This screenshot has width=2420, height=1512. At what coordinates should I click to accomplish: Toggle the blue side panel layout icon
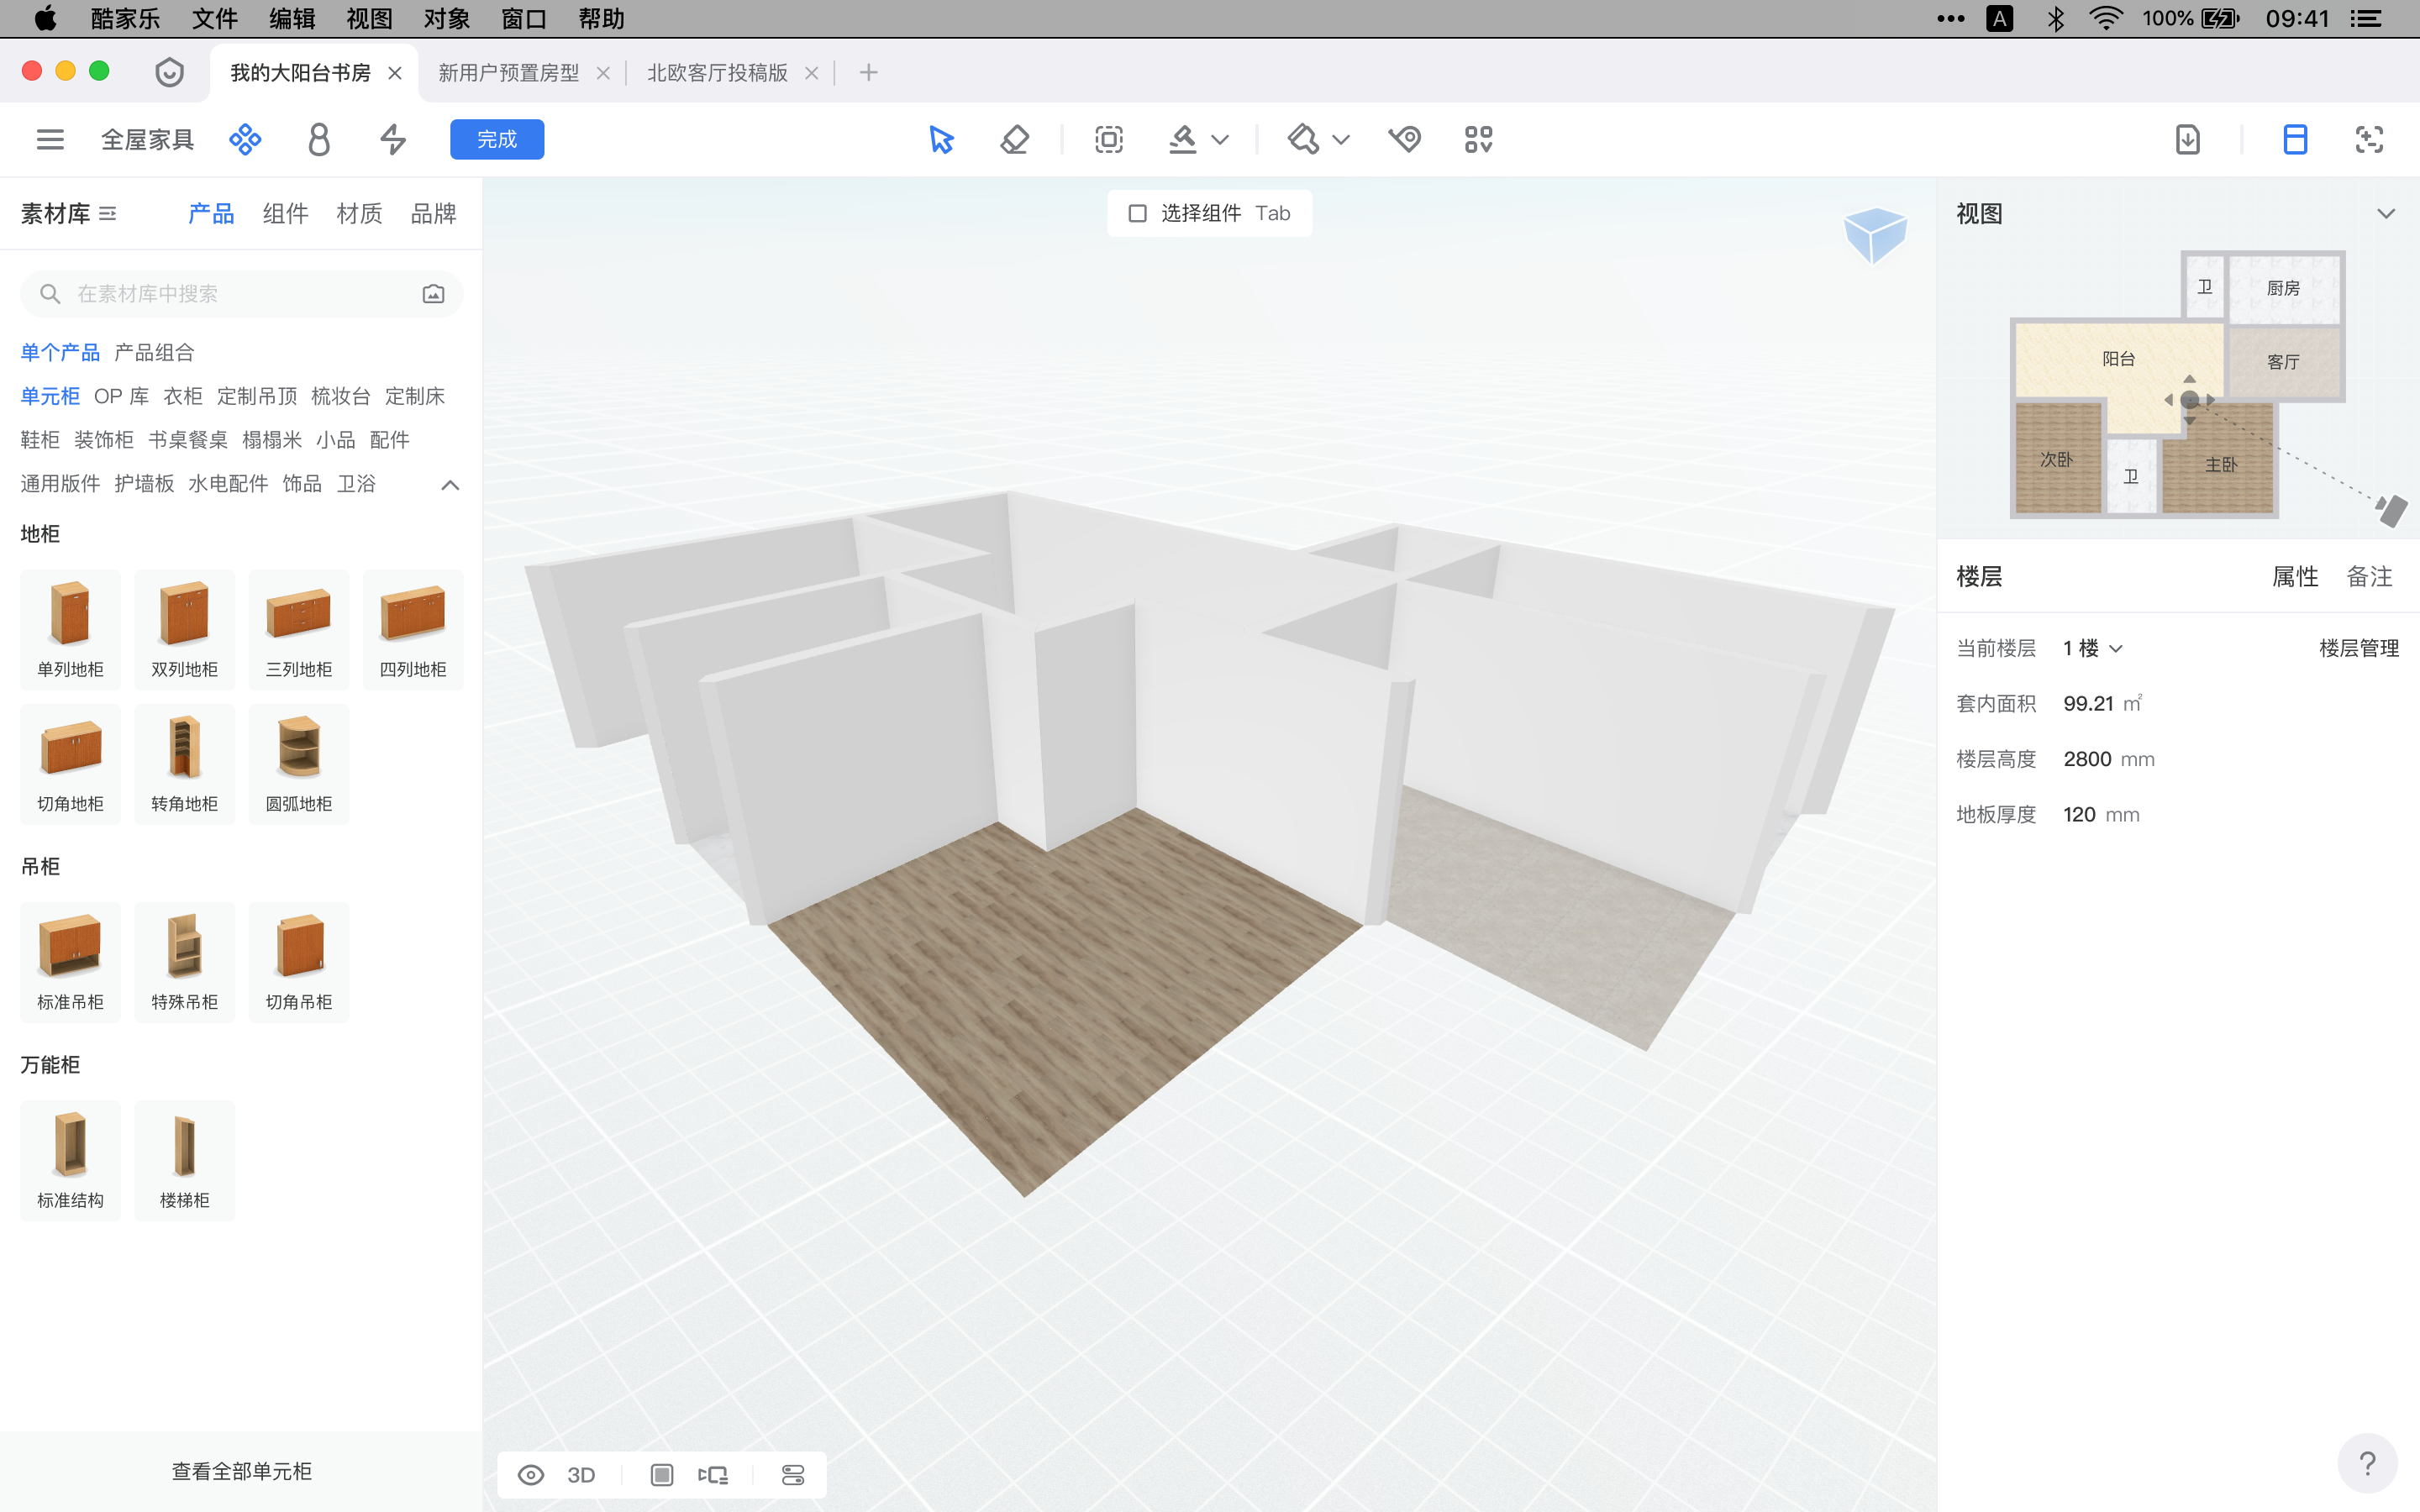coord(2295,139)
